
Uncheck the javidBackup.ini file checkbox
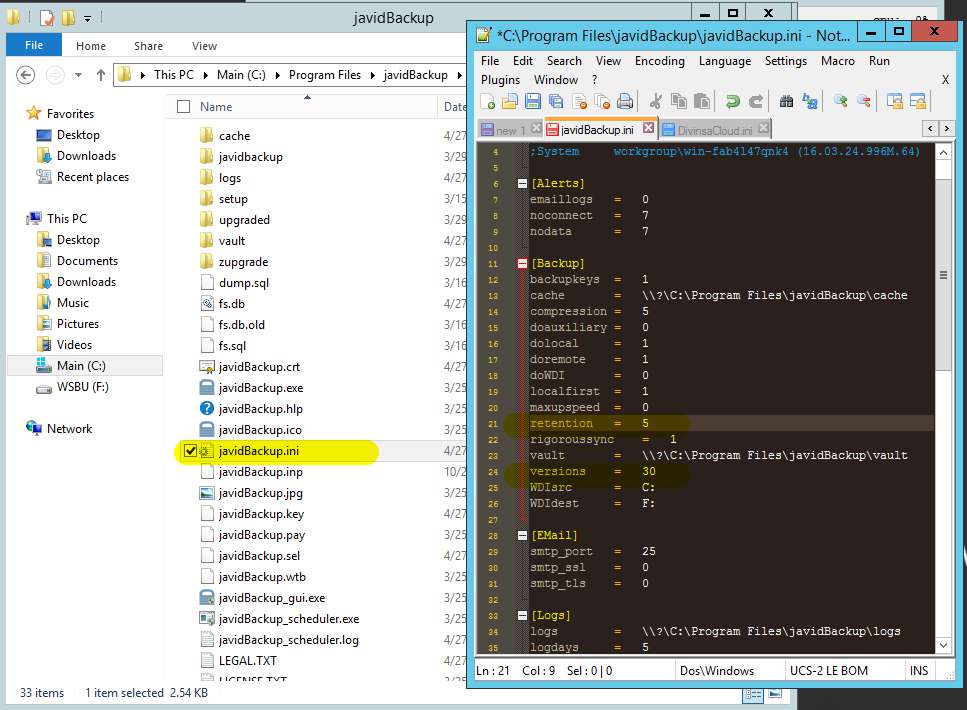[191, 451]
